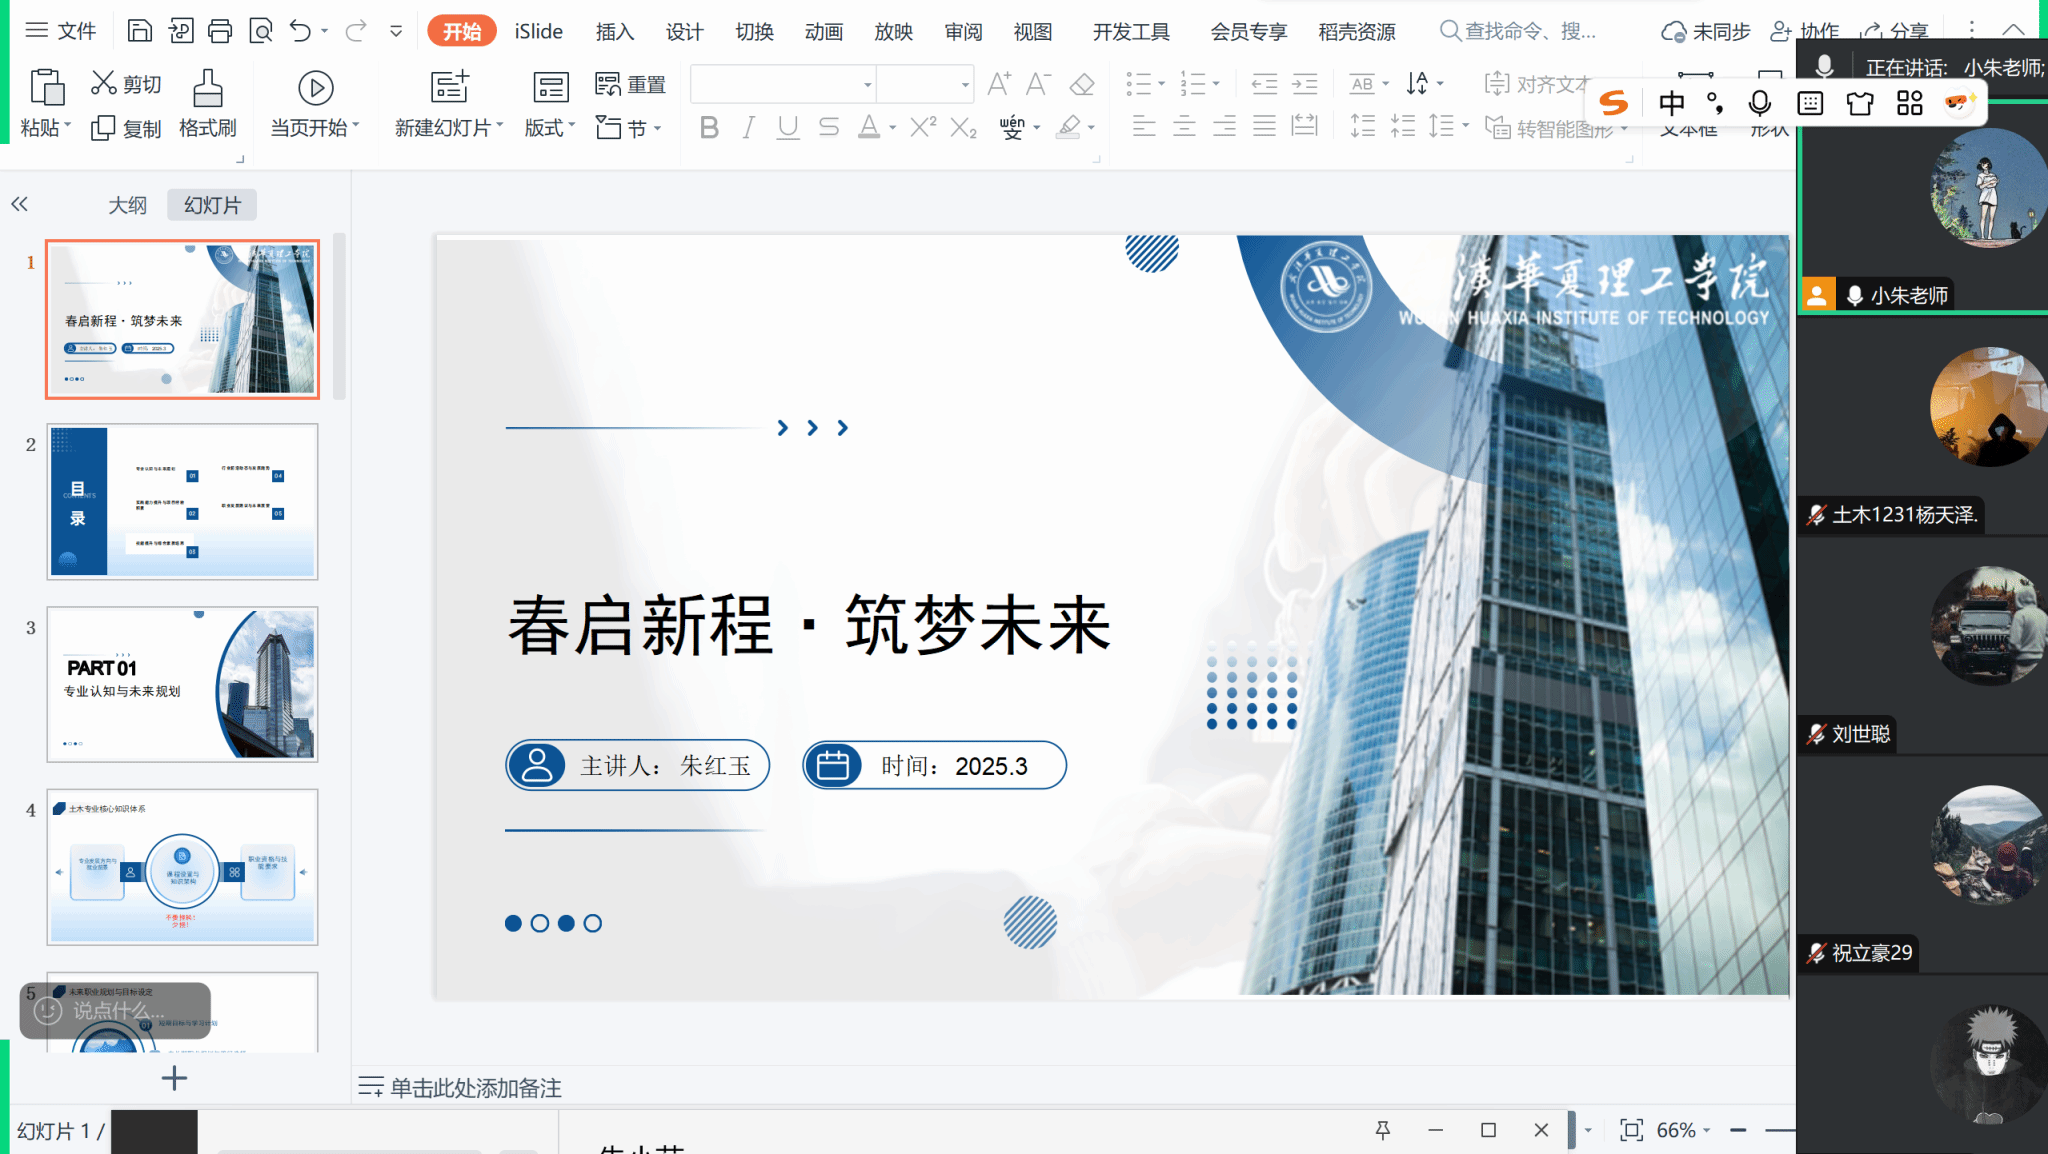This screenshot has width=2048, height=1154.
Task: Expand the 版式 layout dropdown
Action: coord(550,128)
